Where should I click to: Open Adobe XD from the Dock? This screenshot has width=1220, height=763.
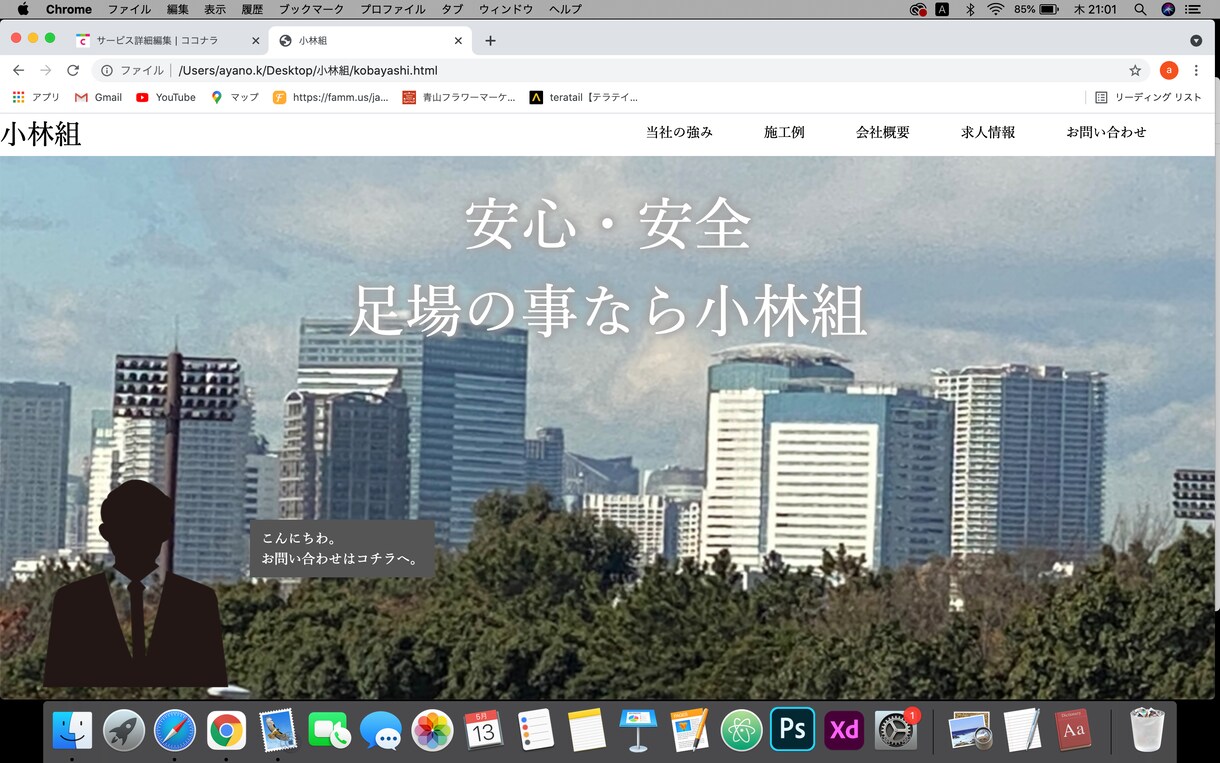(x=844, y=730)
